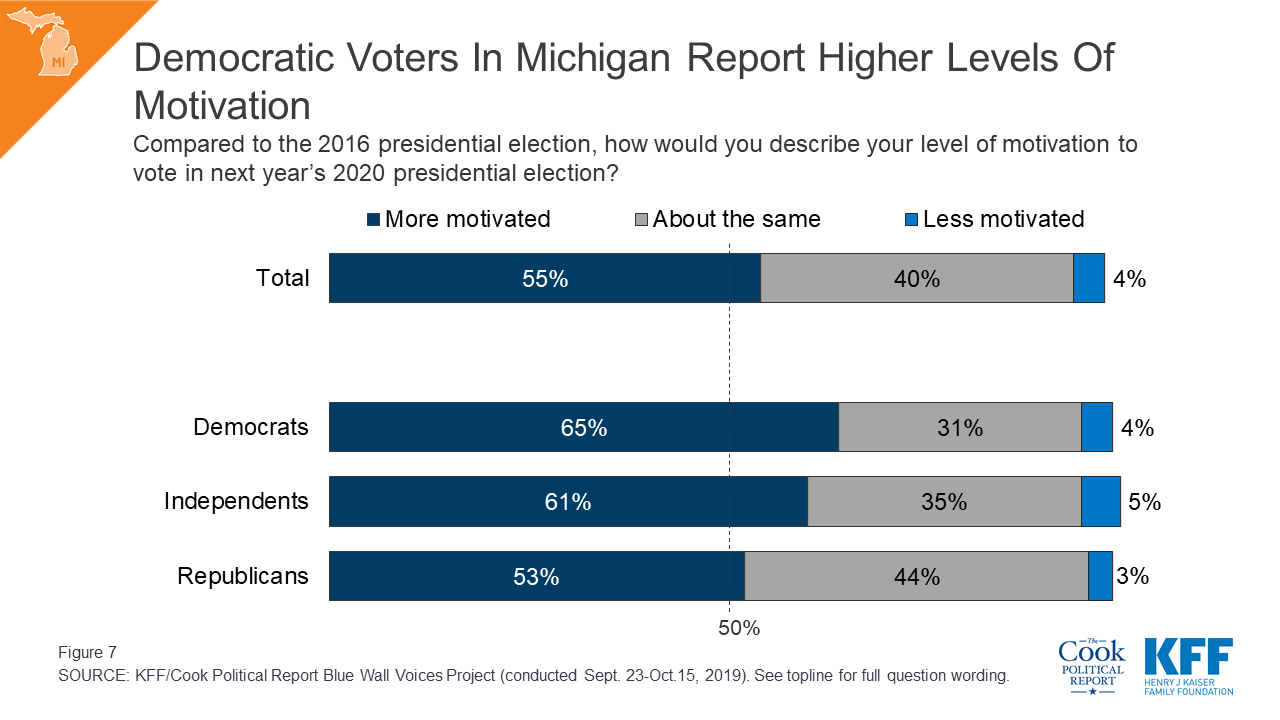Select the Independents 61% bar segment
The width and height of the screenshot is (1280, 720).
(x=568, y=501)
